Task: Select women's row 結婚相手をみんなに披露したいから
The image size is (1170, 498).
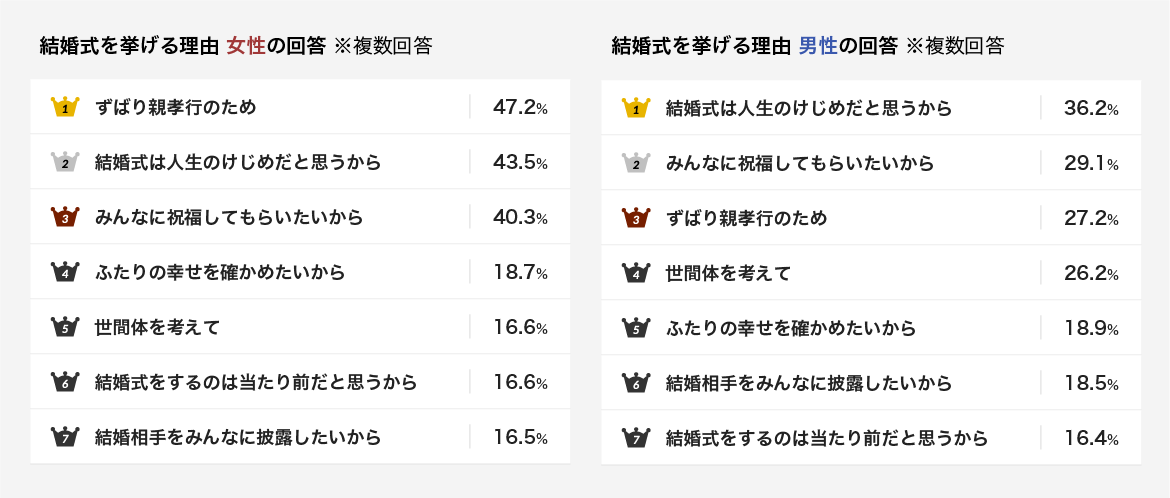Action: [x=300, y=437]
